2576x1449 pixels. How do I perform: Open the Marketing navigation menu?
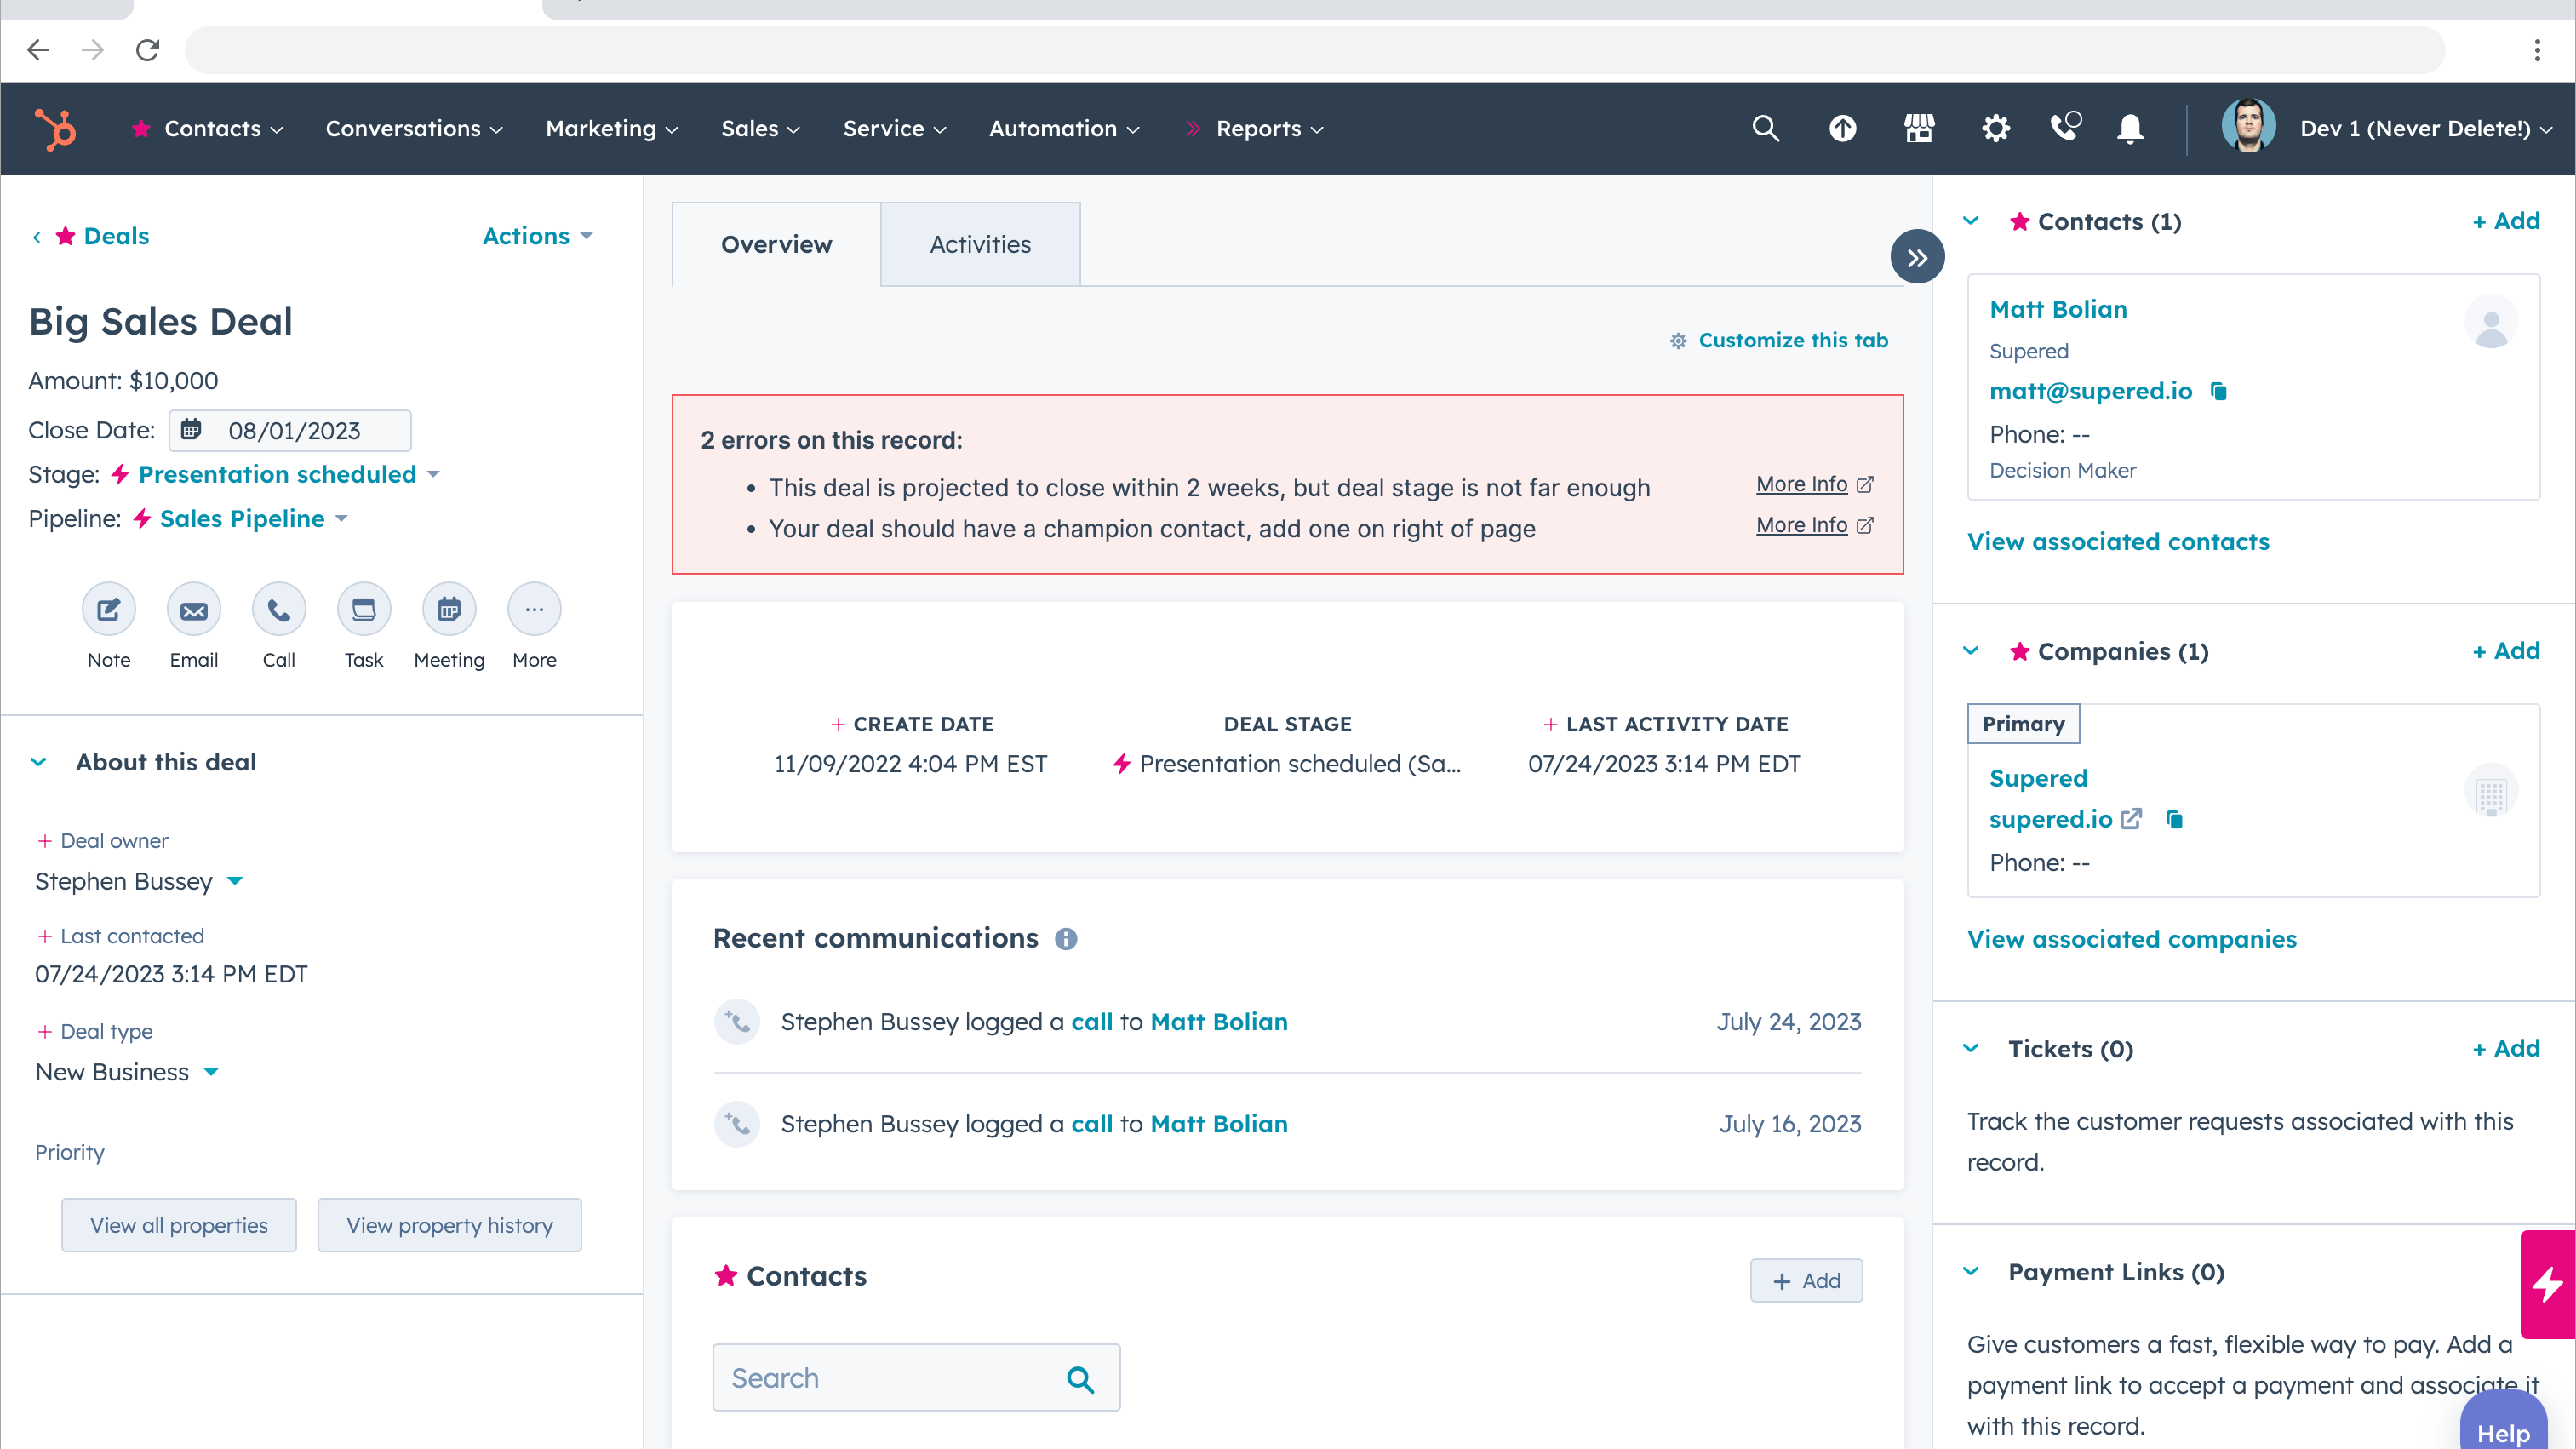pyautogui.click(x=612, y=129)
